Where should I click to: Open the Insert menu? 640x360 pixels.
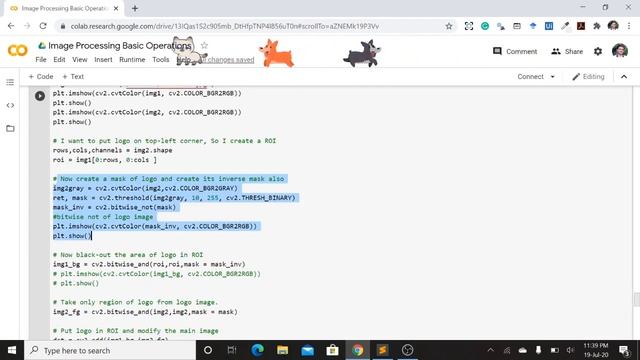[103, 60]
